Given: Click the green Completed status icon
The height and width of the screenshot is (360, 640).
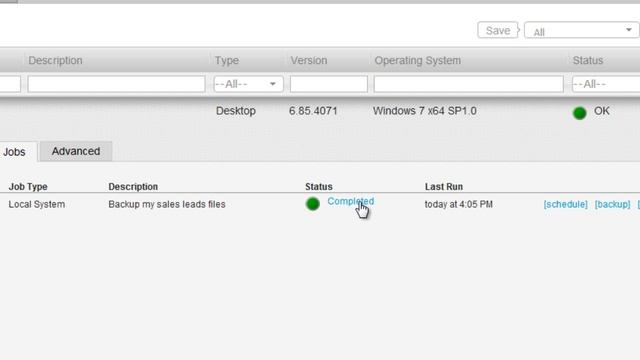Looking at the screenshot, I should click(x=313, y=204).
